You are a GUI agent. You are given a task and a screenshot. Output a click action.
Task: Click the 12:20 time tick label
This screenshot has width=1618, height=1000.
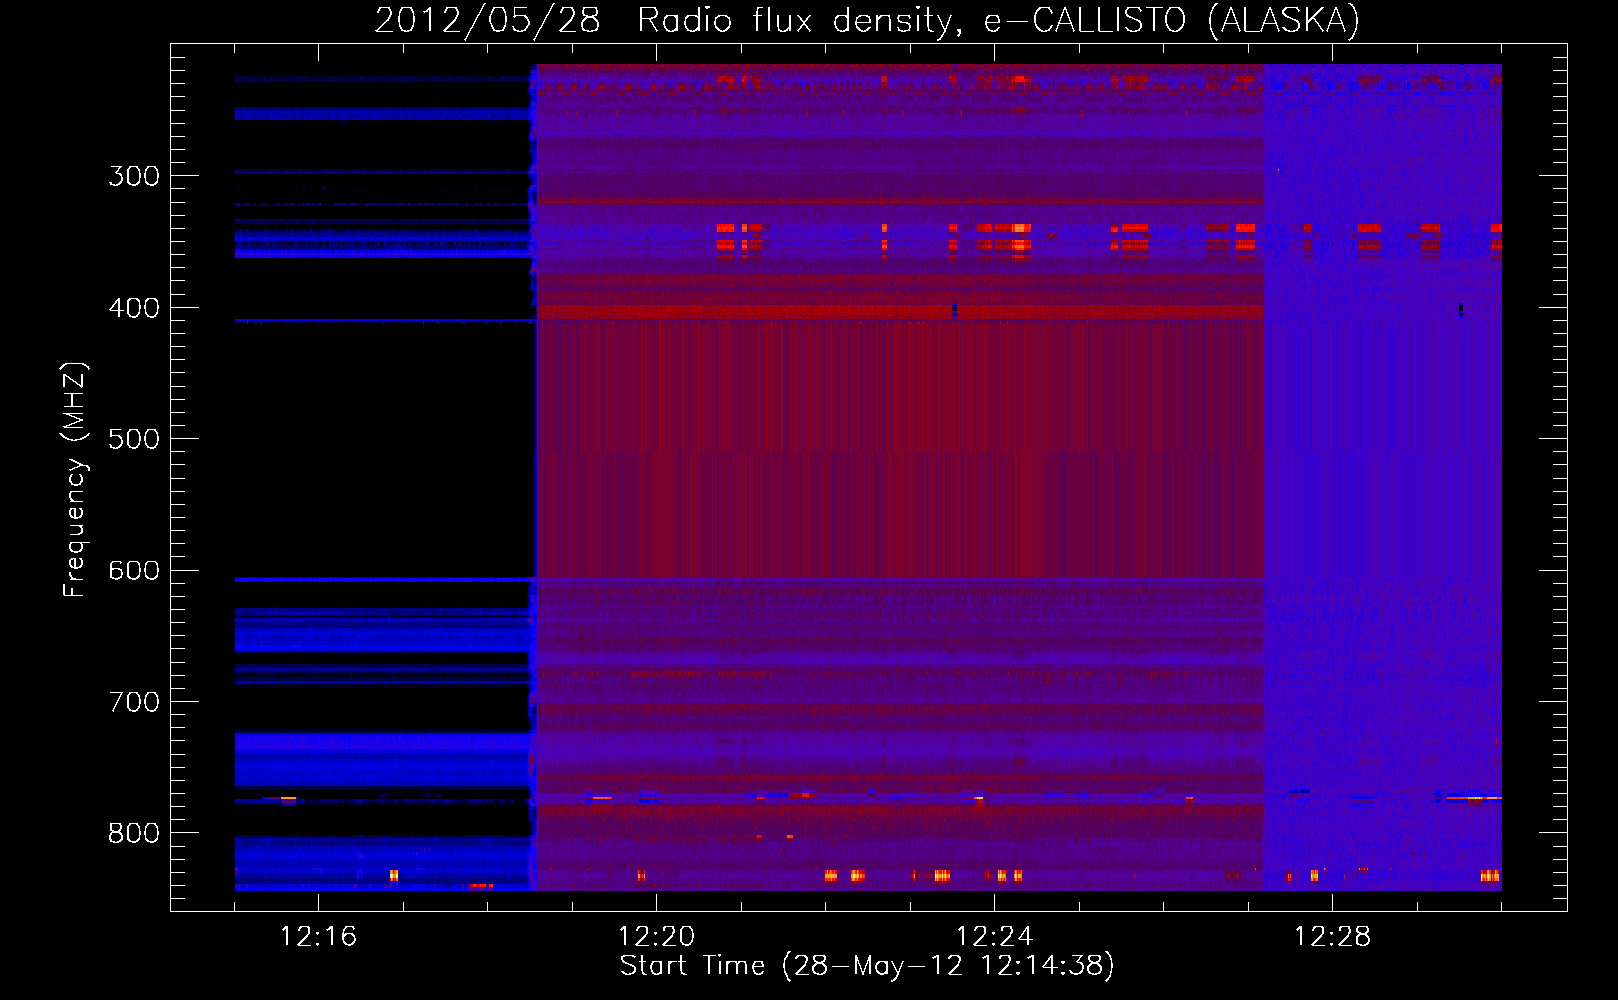pyautogui.click(x=656, y=937)
